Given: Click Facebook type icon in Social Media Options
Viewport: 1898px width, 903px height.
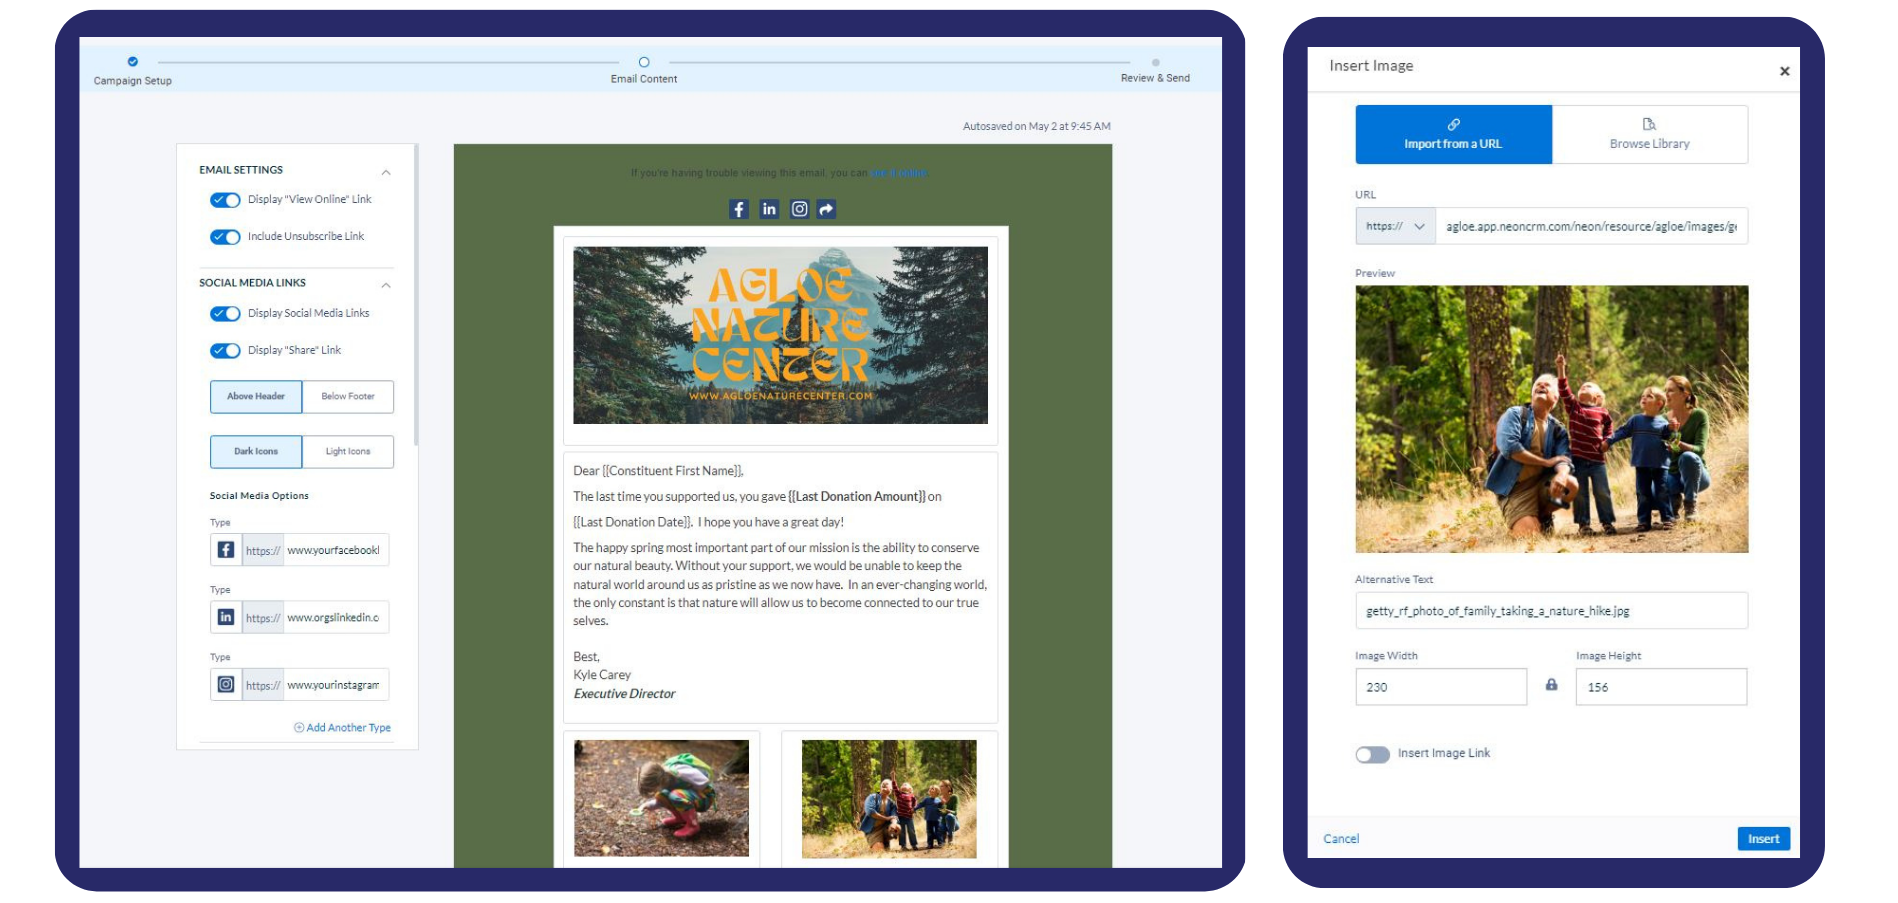Looking at the screenshot, I should coord(226,550).
